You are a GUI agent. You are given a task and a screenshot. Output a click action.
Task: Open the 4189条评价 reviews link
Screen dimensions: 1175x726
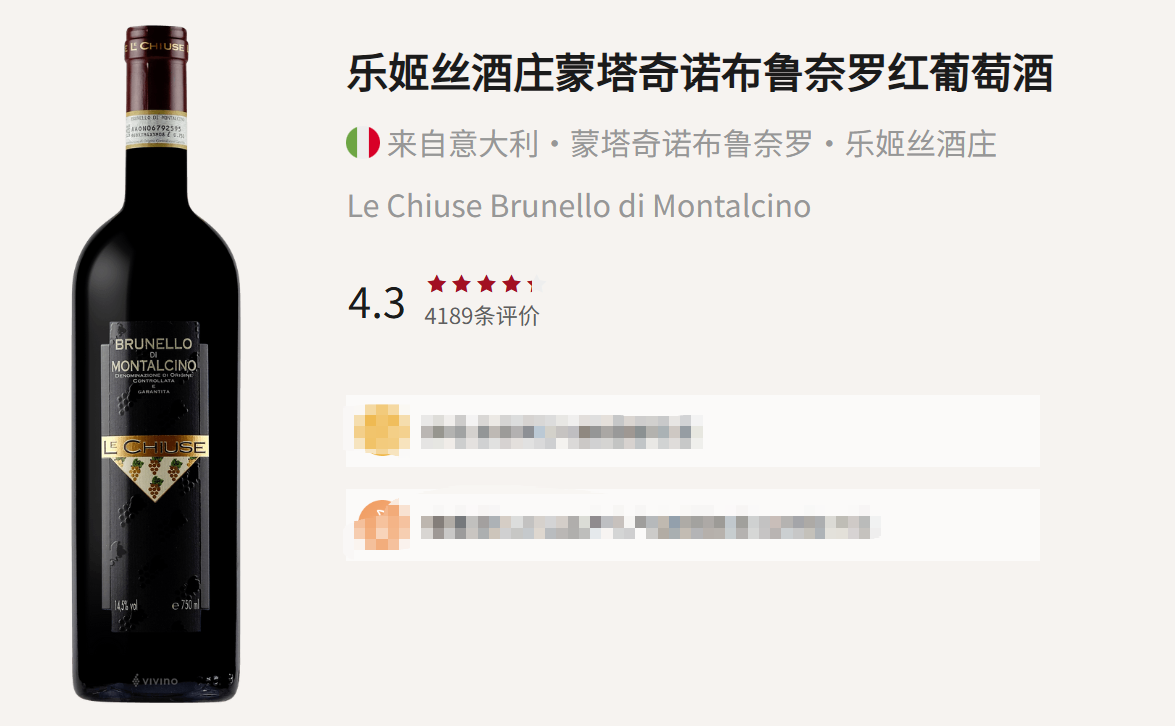482,316
